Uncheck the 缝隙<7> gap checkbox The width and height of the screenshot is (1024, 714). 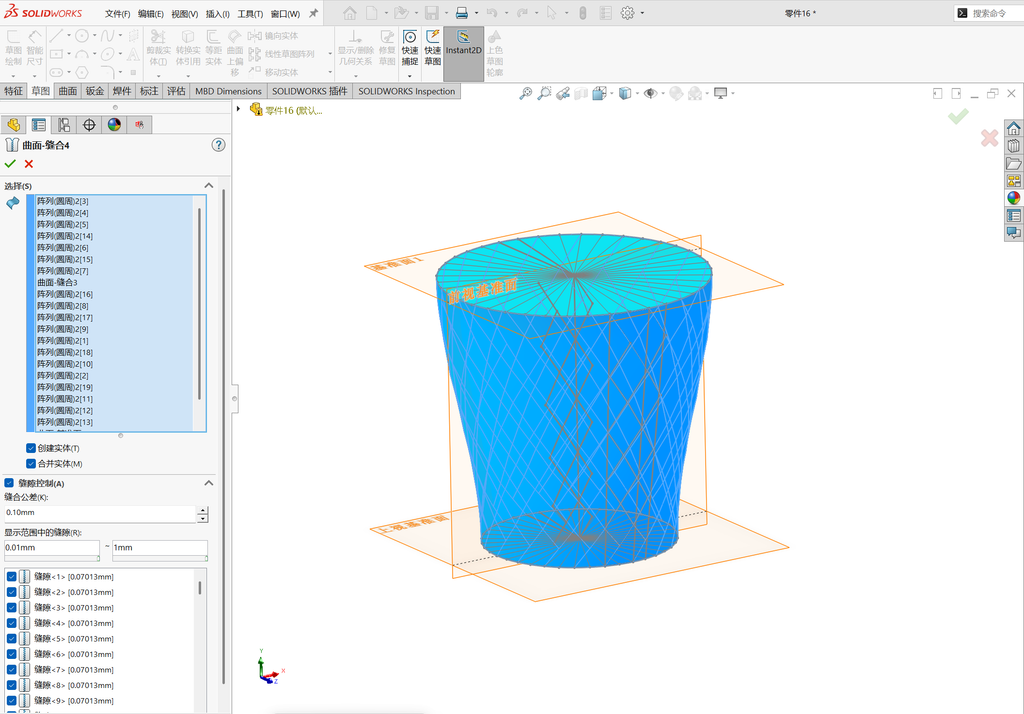pos(11,670)
